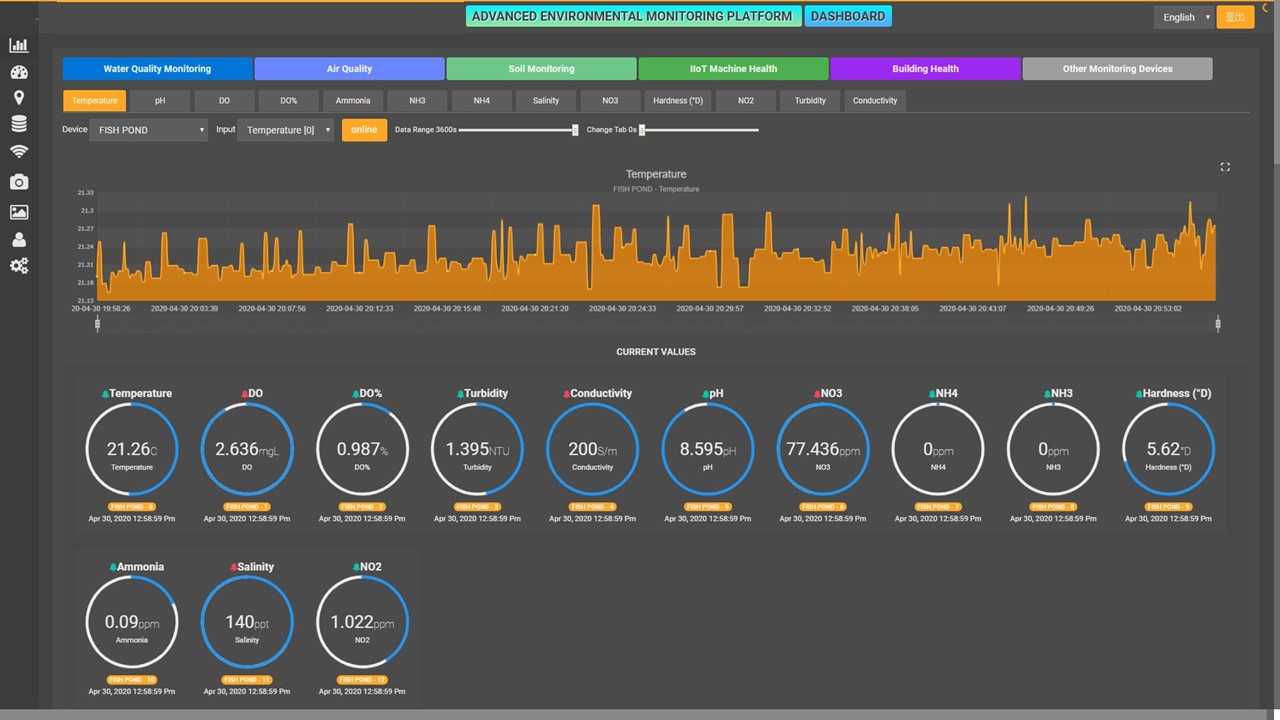Select the WiFi connectivity icon

point(18,151)
